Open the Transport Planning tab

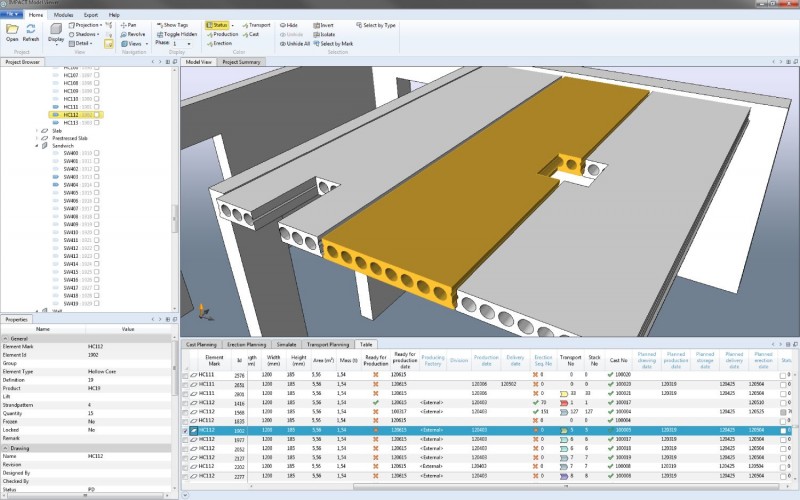(x=328, y=344)
